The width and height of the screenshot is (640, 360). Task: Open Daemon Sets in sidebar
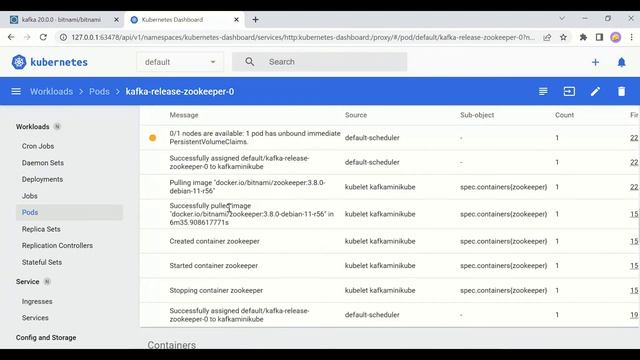(43, 162)
